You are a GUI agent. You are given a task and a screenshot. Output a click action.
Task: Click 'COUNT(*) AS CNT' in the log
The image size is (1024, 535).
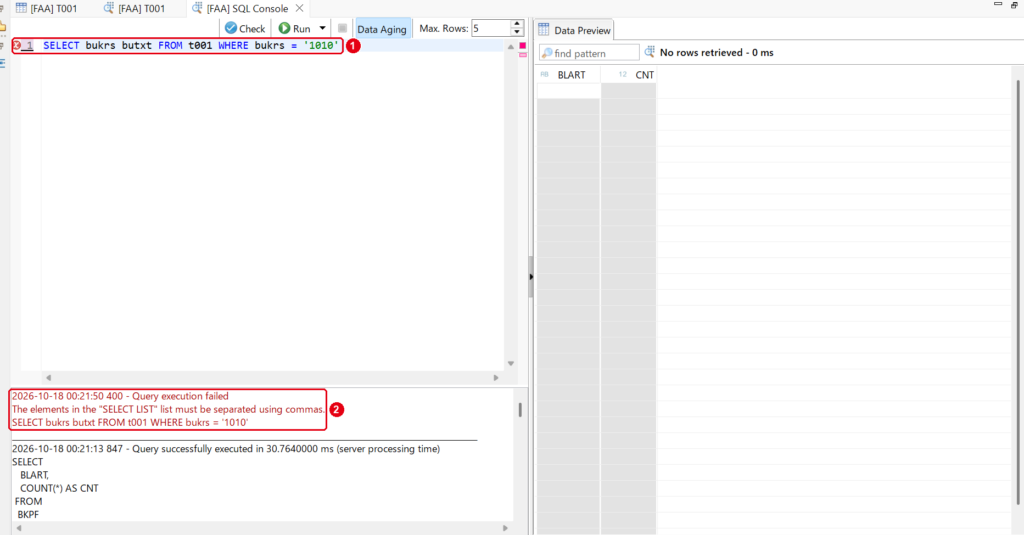coord(59,488)
